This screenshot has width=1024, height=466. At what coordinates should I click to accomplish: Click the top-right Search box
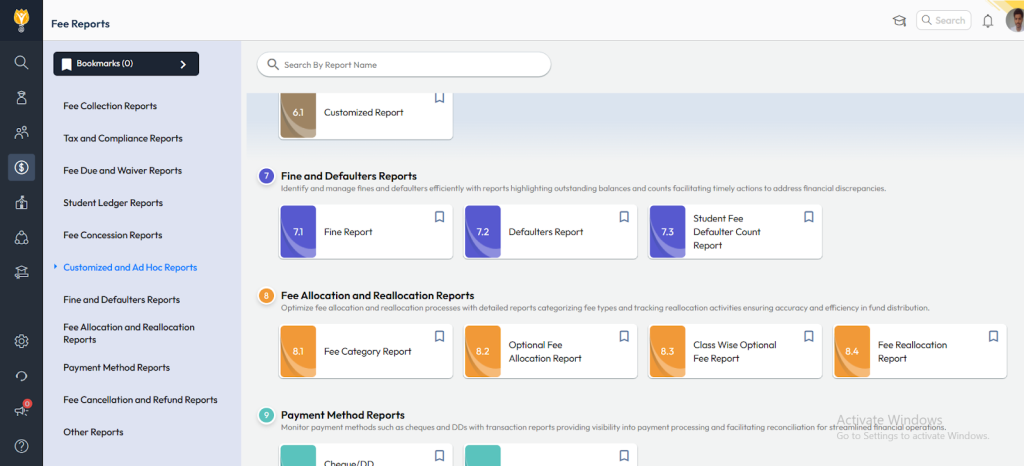[944, 20]
